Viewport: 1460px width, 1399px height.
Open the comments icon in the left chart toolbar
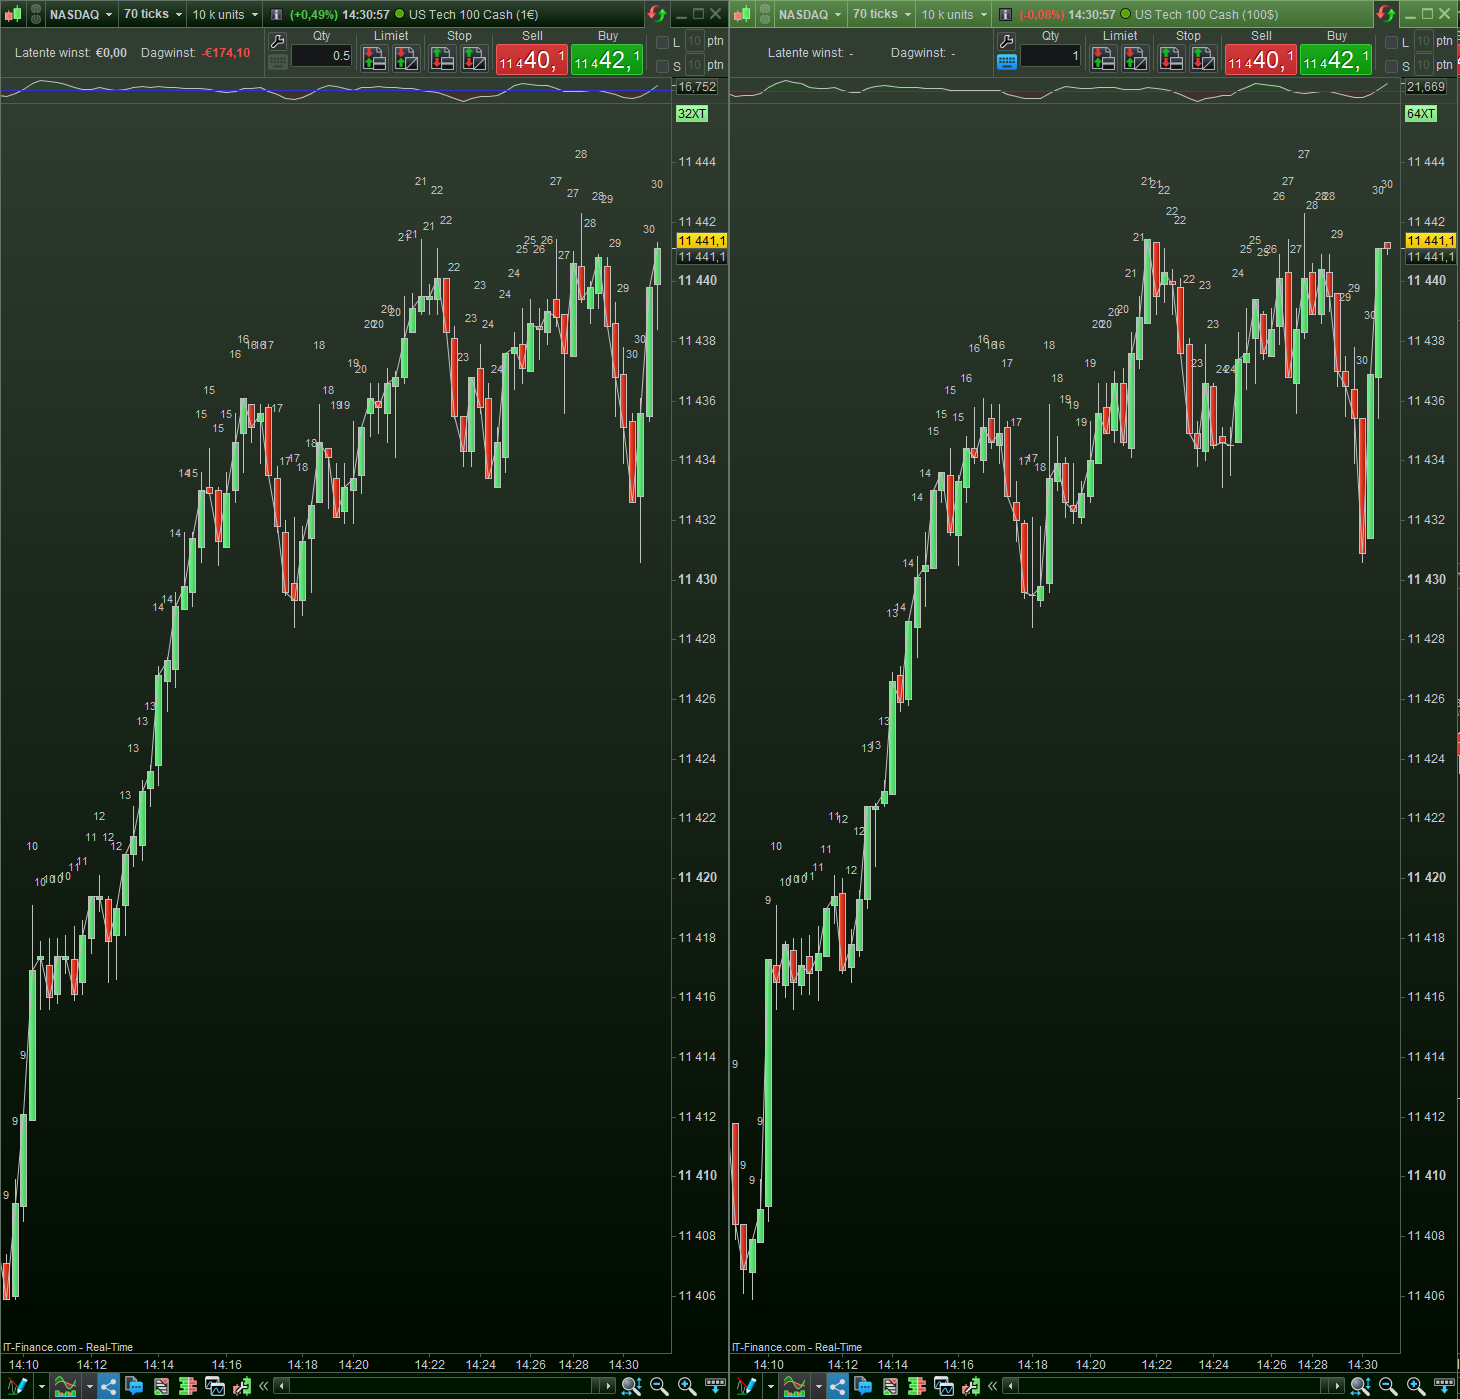pos(134,1386)
